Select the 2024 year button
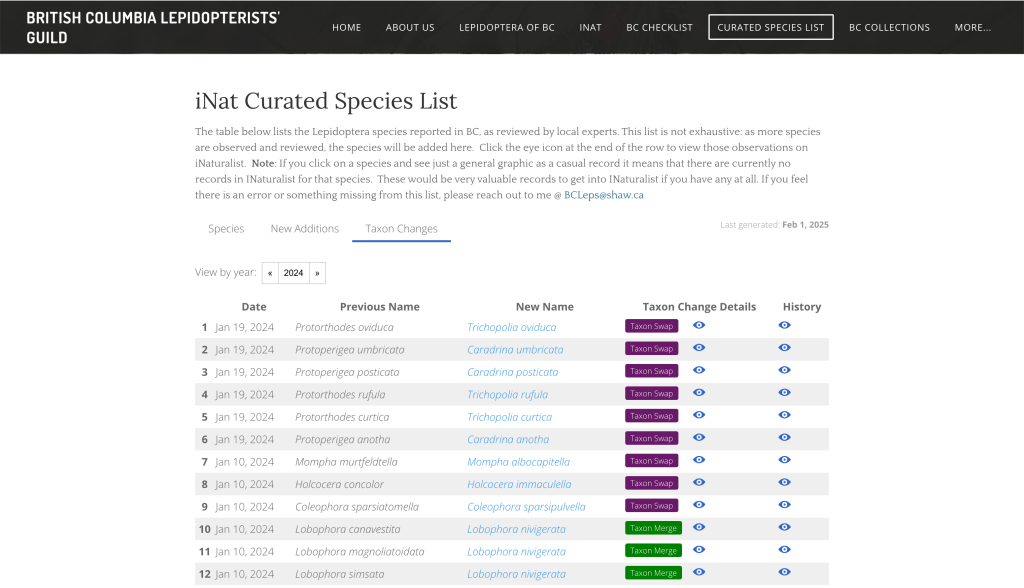This screenshot has width=1024, height=588. coord(293,272)
